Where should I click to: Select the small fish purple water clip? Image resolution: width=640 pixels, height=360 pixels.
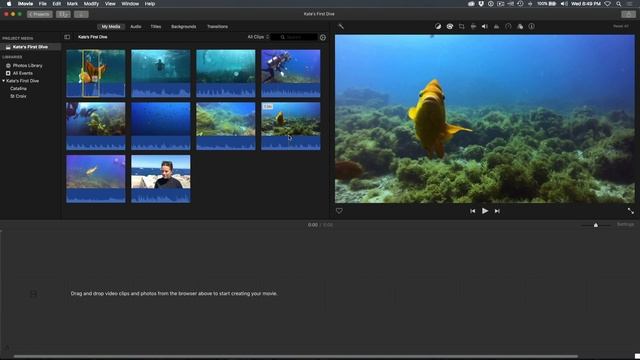[x=96, y=179]
